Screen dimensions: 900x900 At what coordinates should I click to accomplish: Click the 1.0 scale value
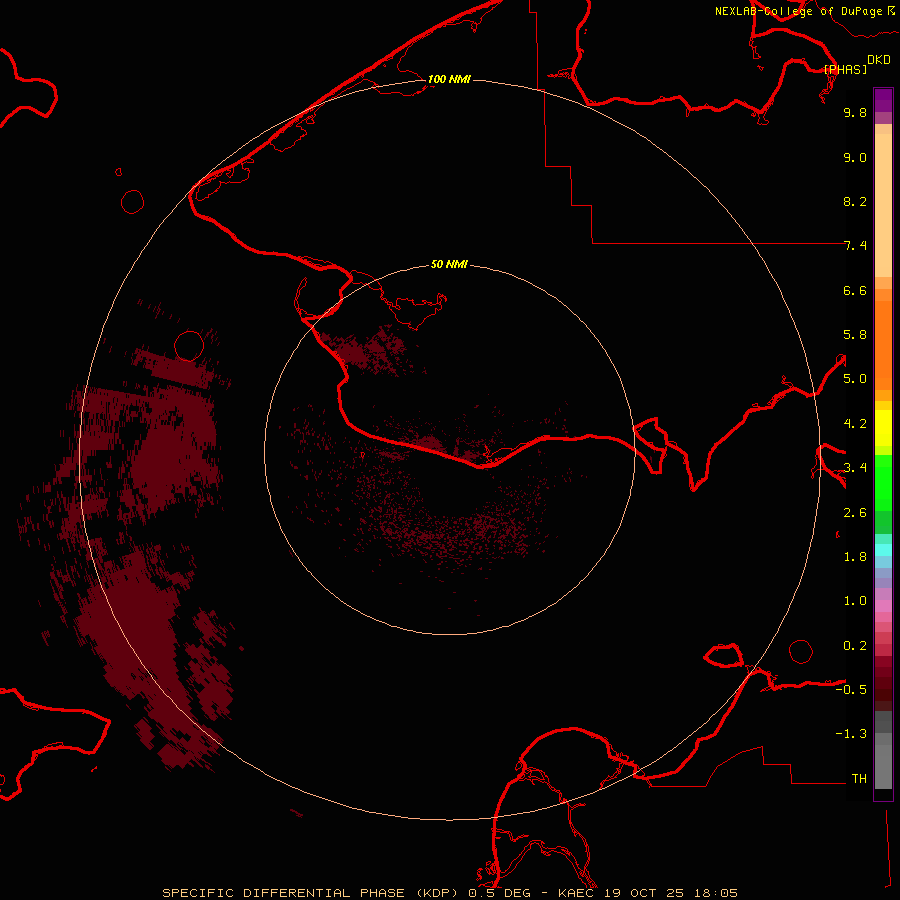click(x=855, y=601)
